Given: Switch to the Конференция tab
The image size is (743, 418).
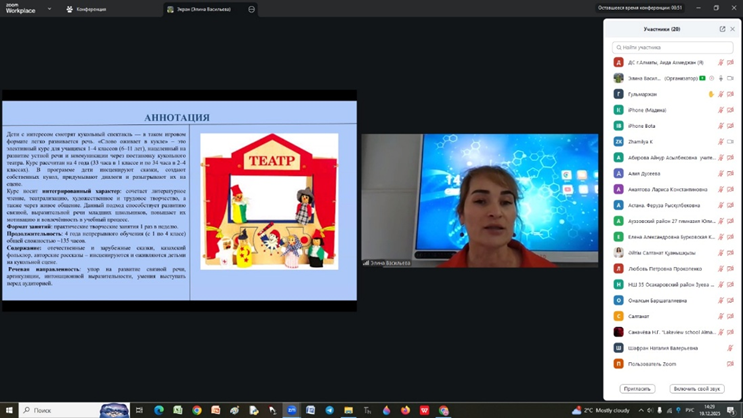Looking at the screenshot, I should [86, 9].
